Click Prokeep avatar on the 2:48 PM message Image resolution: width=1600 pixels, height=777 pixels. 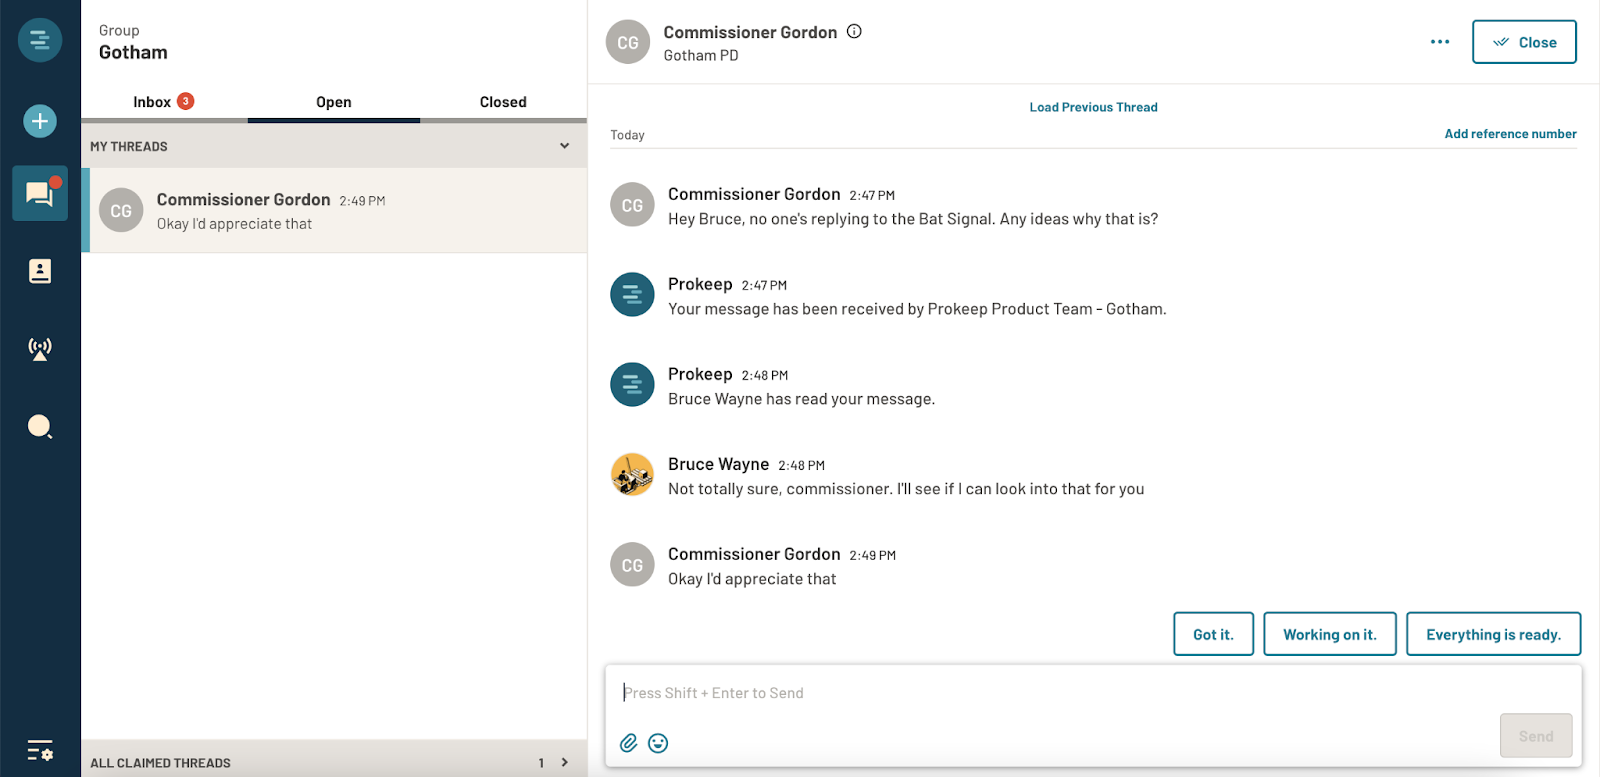632,385
